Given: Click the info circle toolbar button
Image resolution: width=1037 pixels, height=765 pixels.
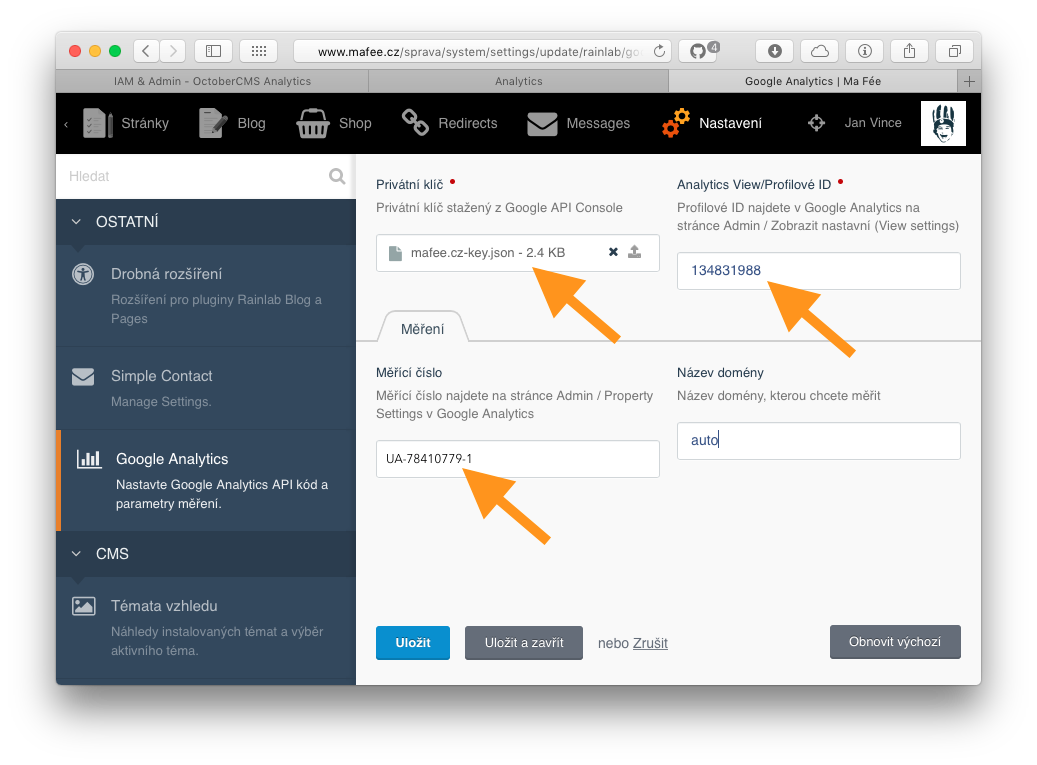Looking at the screenshot, I should click(x=864, y=51).
